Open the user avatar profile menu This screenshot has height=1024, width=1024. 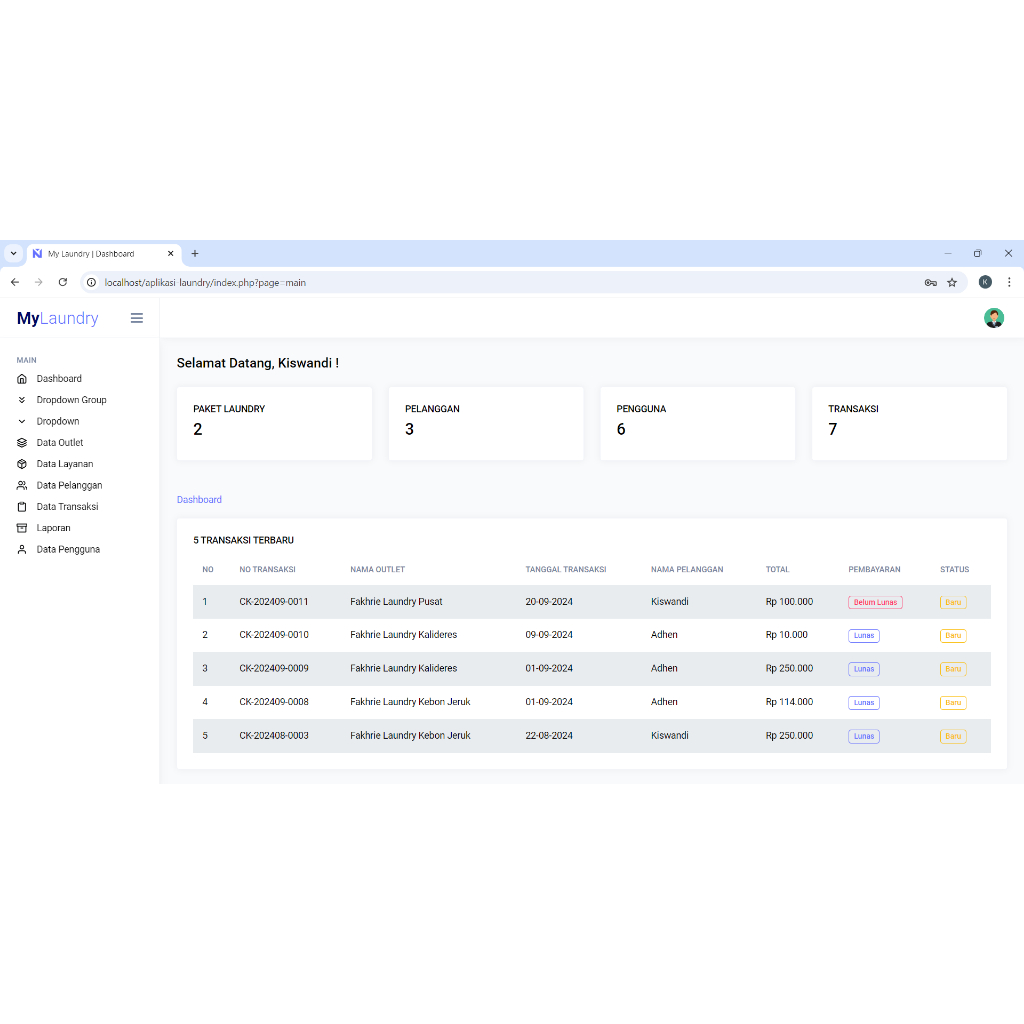click(993, 318)
